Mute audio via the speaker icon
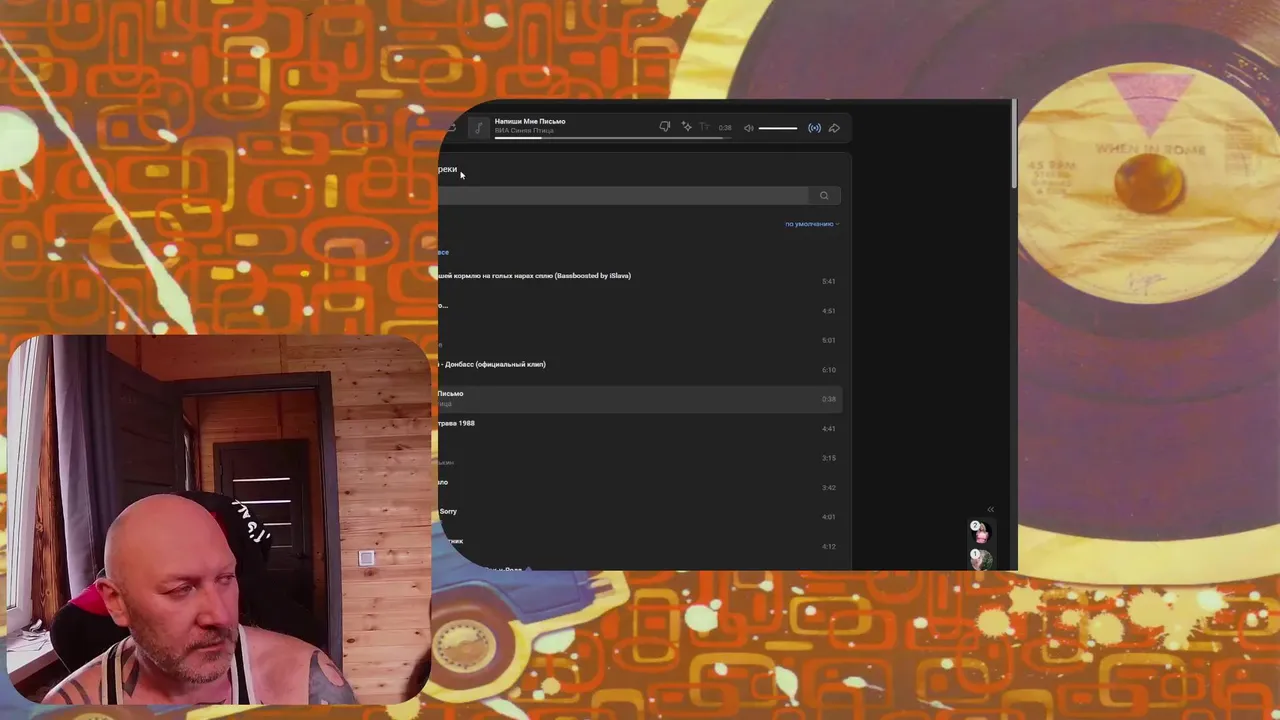1280x720 pixels. click(748, 128)
